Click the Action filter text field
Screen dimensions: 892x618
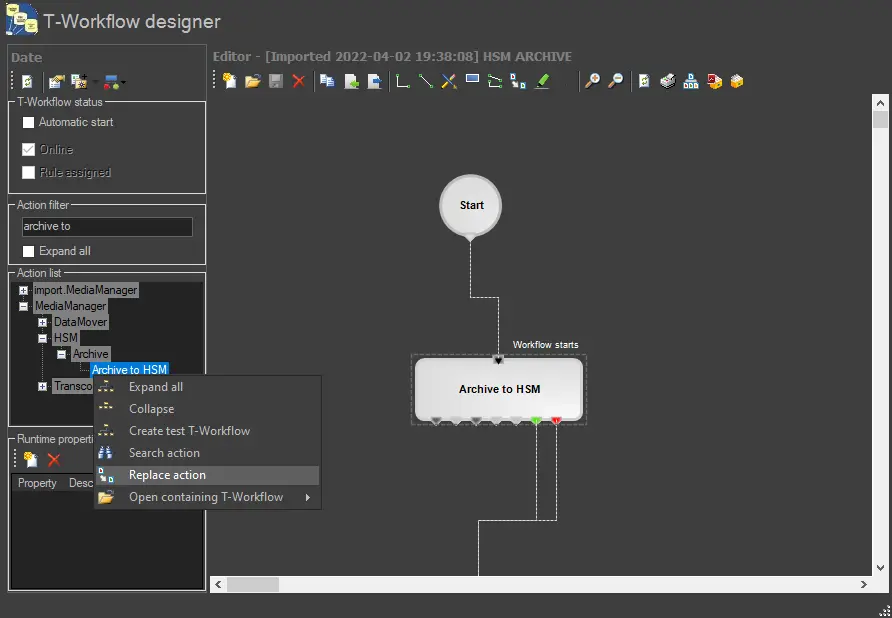(x=106, y=227)
